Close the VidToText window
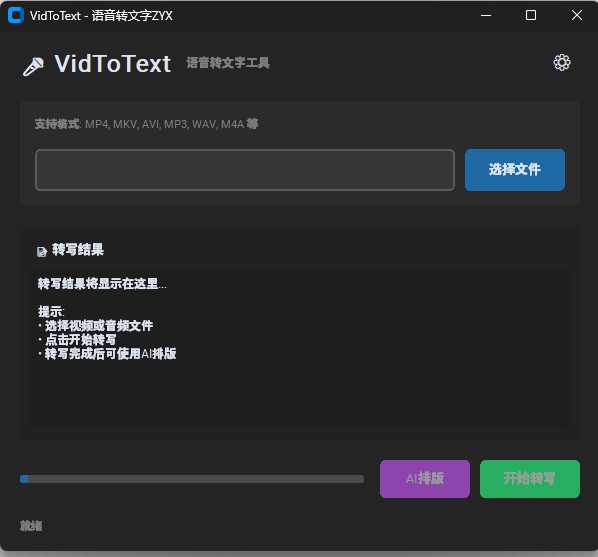The image size is (598, 557). point(577,15)
